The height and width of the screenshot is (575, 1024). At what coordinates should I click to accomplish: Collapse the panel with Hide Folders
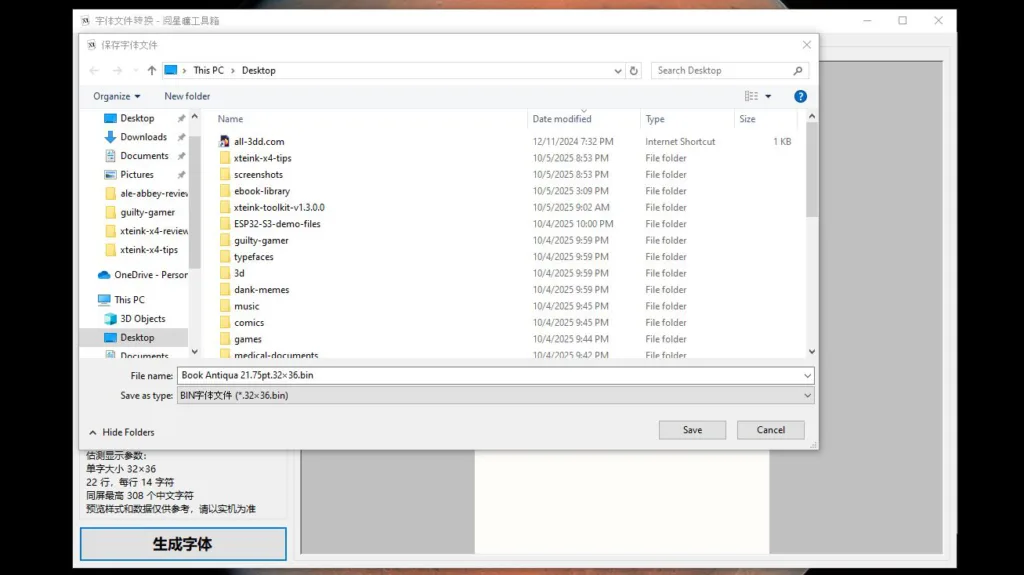point(122,433)
